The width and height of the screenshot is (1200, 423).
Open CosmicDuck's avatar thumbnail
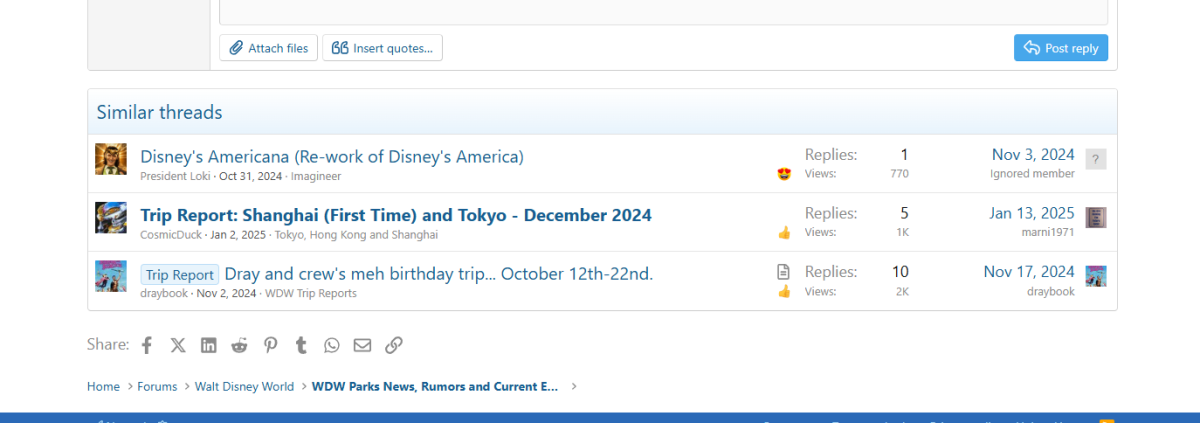coord(110,218)
